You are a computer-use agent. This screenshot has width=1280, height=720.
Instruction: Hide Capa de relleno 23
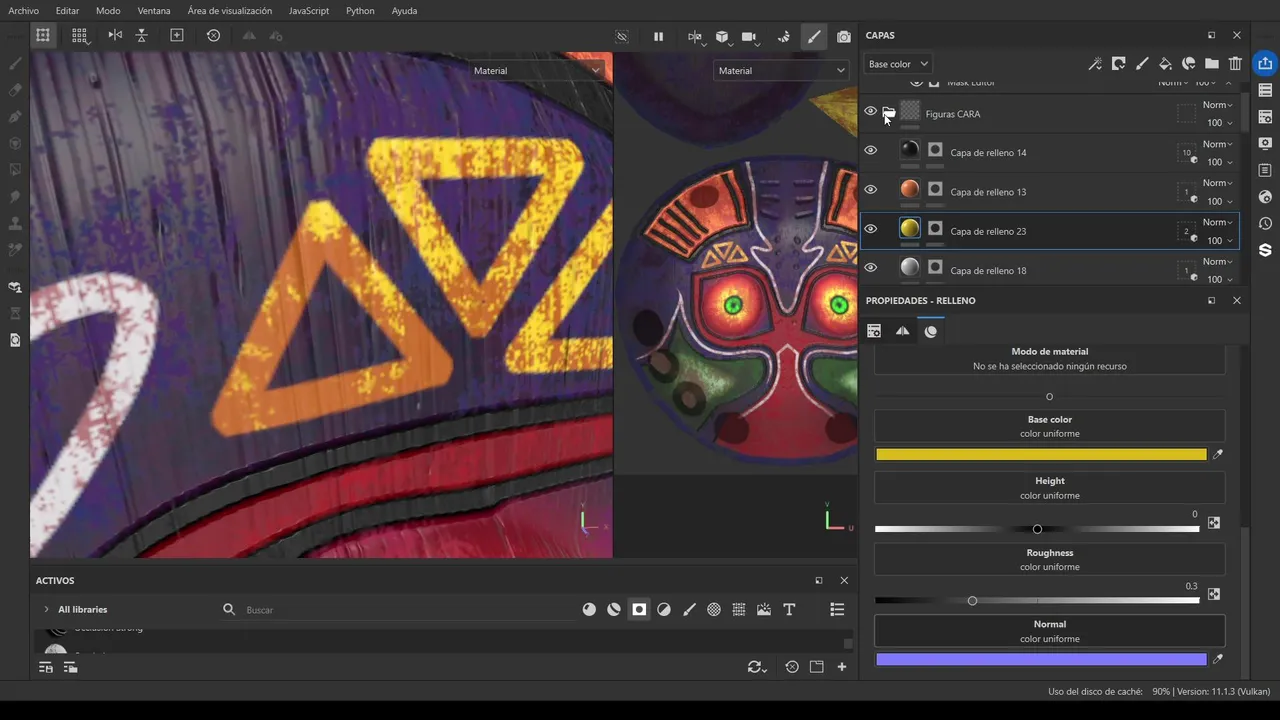(870, 229)
